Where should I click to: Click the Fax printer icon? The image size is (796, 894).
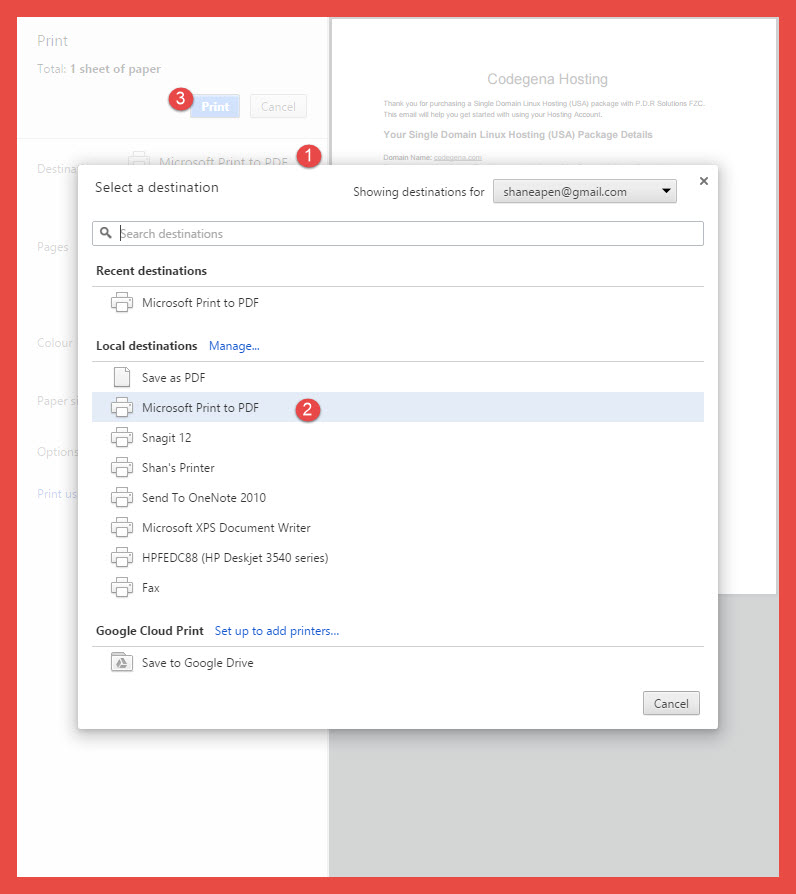pos(121,587)
